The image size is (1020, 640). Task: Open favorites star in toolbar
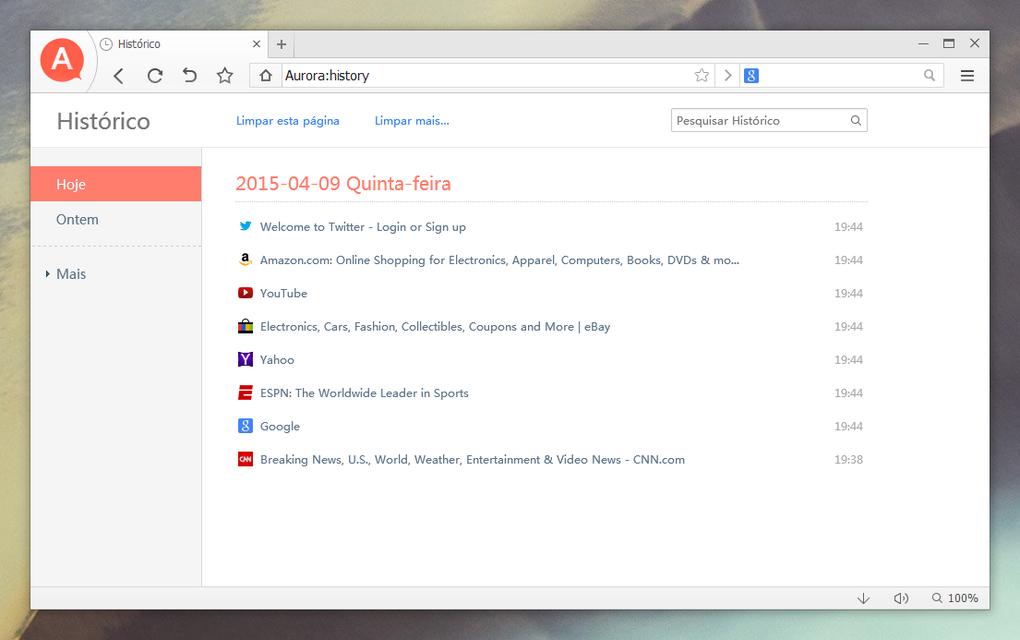click(x=225, y=75)
